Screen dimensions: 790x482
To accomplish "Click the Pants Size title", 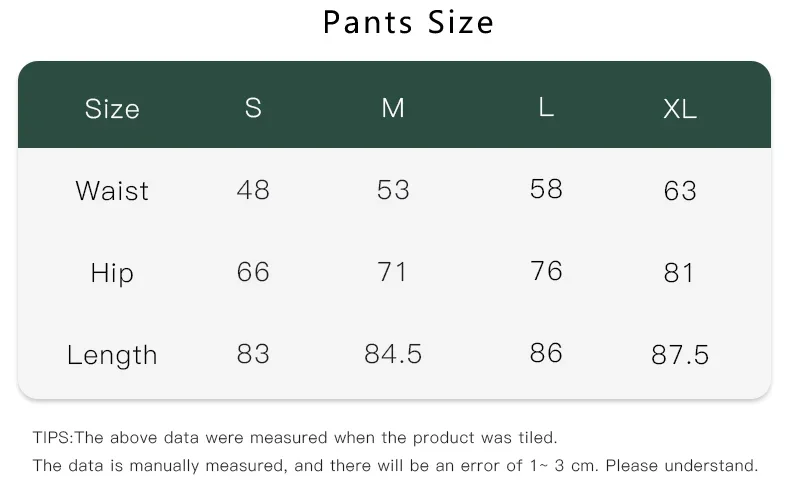I will coord(408,22).
